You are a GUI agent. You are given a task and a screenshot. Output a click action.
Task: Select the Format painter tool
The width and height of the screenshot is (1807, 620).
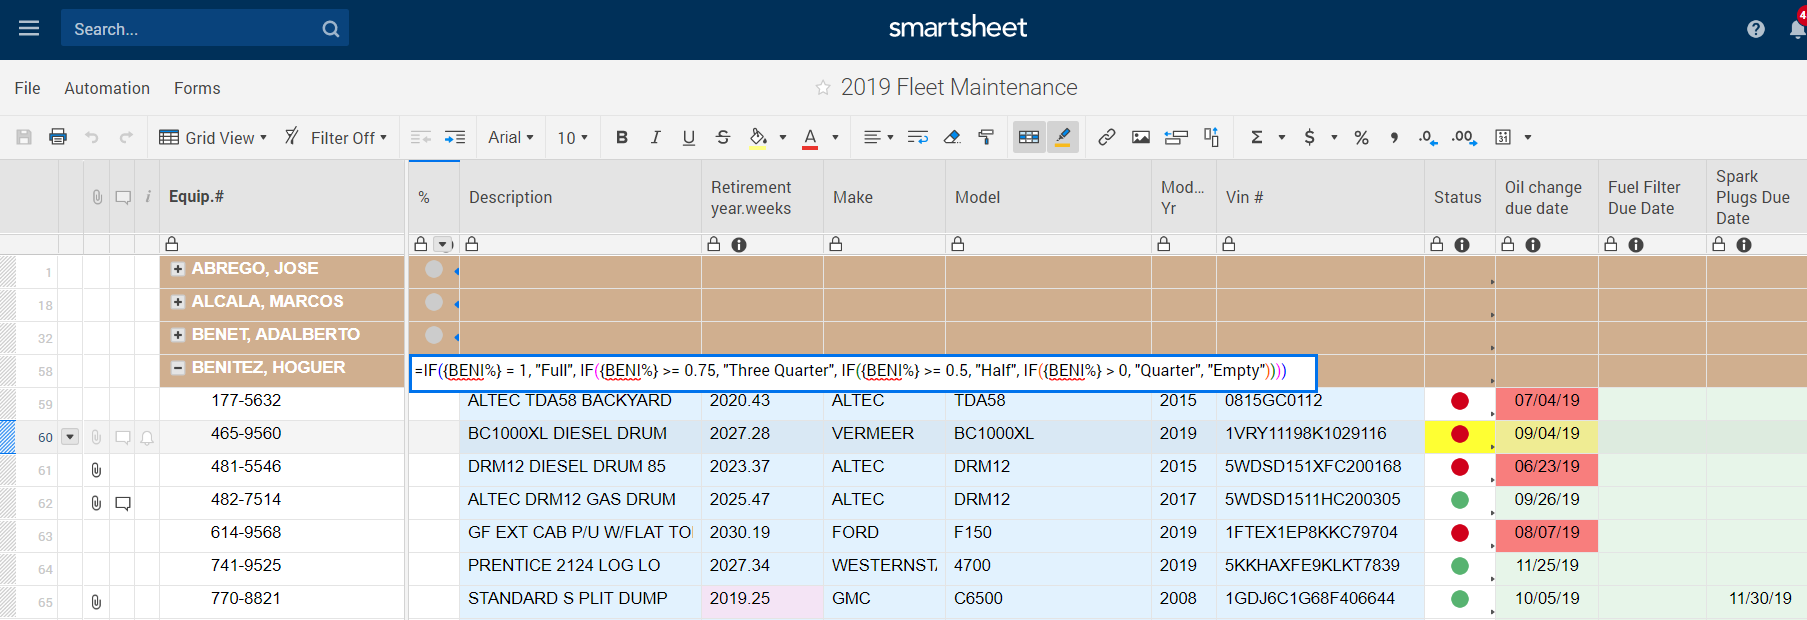click(986, 137)
